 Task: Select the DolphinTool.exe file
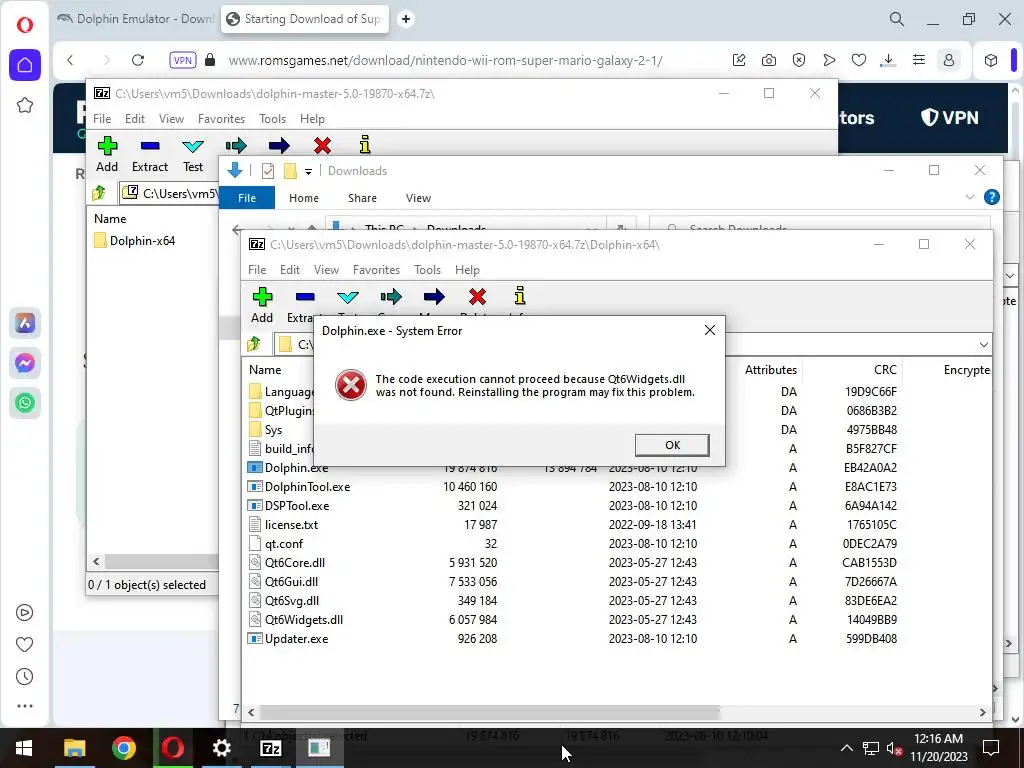[x=308, y=487]
